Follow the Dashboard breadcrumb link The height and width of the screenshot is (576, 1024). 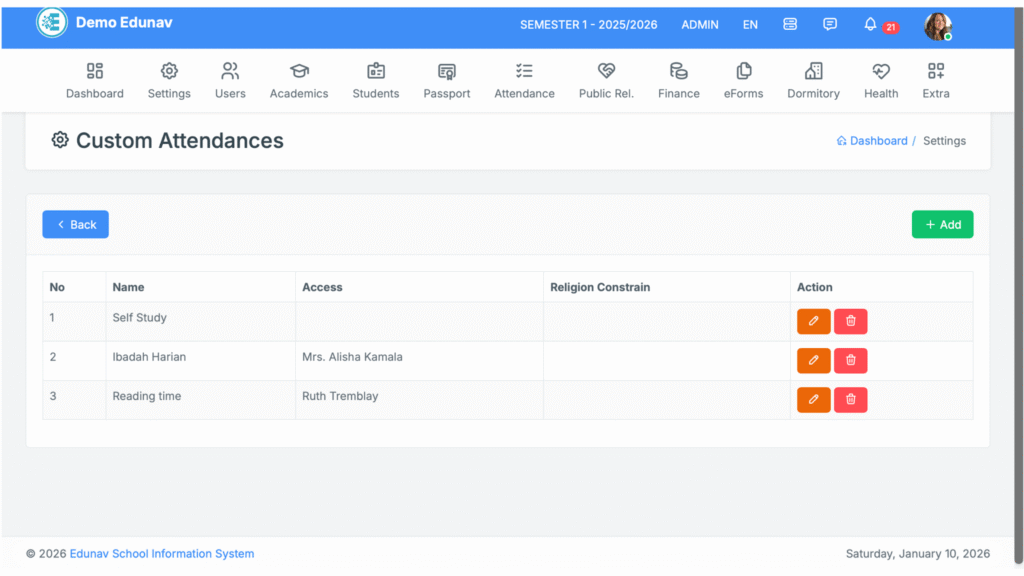pos(878,141)
